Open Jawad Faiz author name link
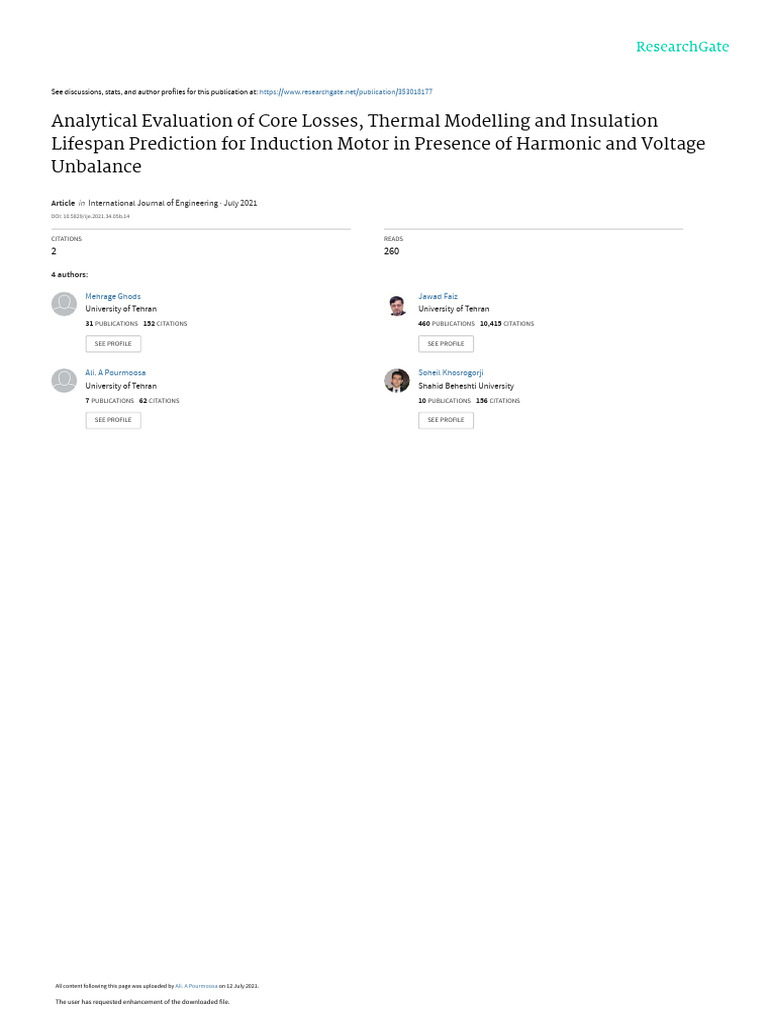Image resolution: width=768 pixels, height=1024 pixels. [438, 296]
